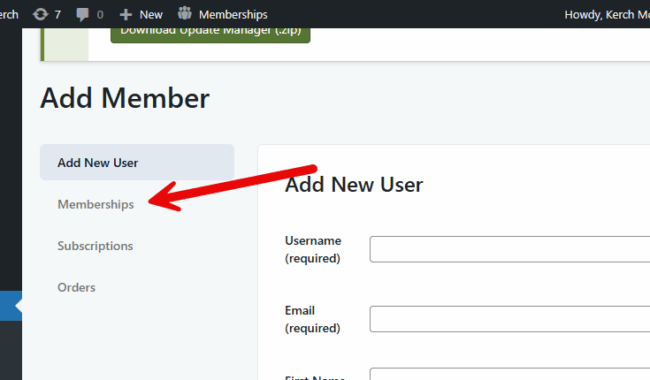Click the pending updates count 7

(x=58, y=15)
